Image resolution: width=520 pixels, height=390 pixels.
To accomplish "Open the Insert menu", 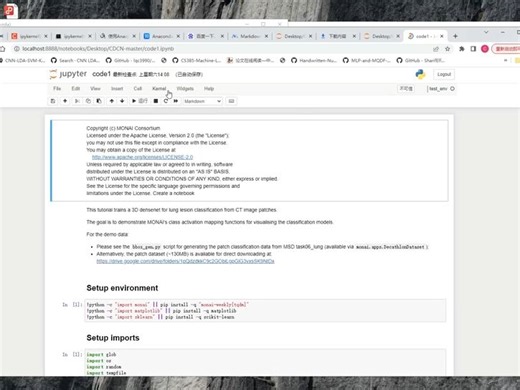I will point(117,89).
